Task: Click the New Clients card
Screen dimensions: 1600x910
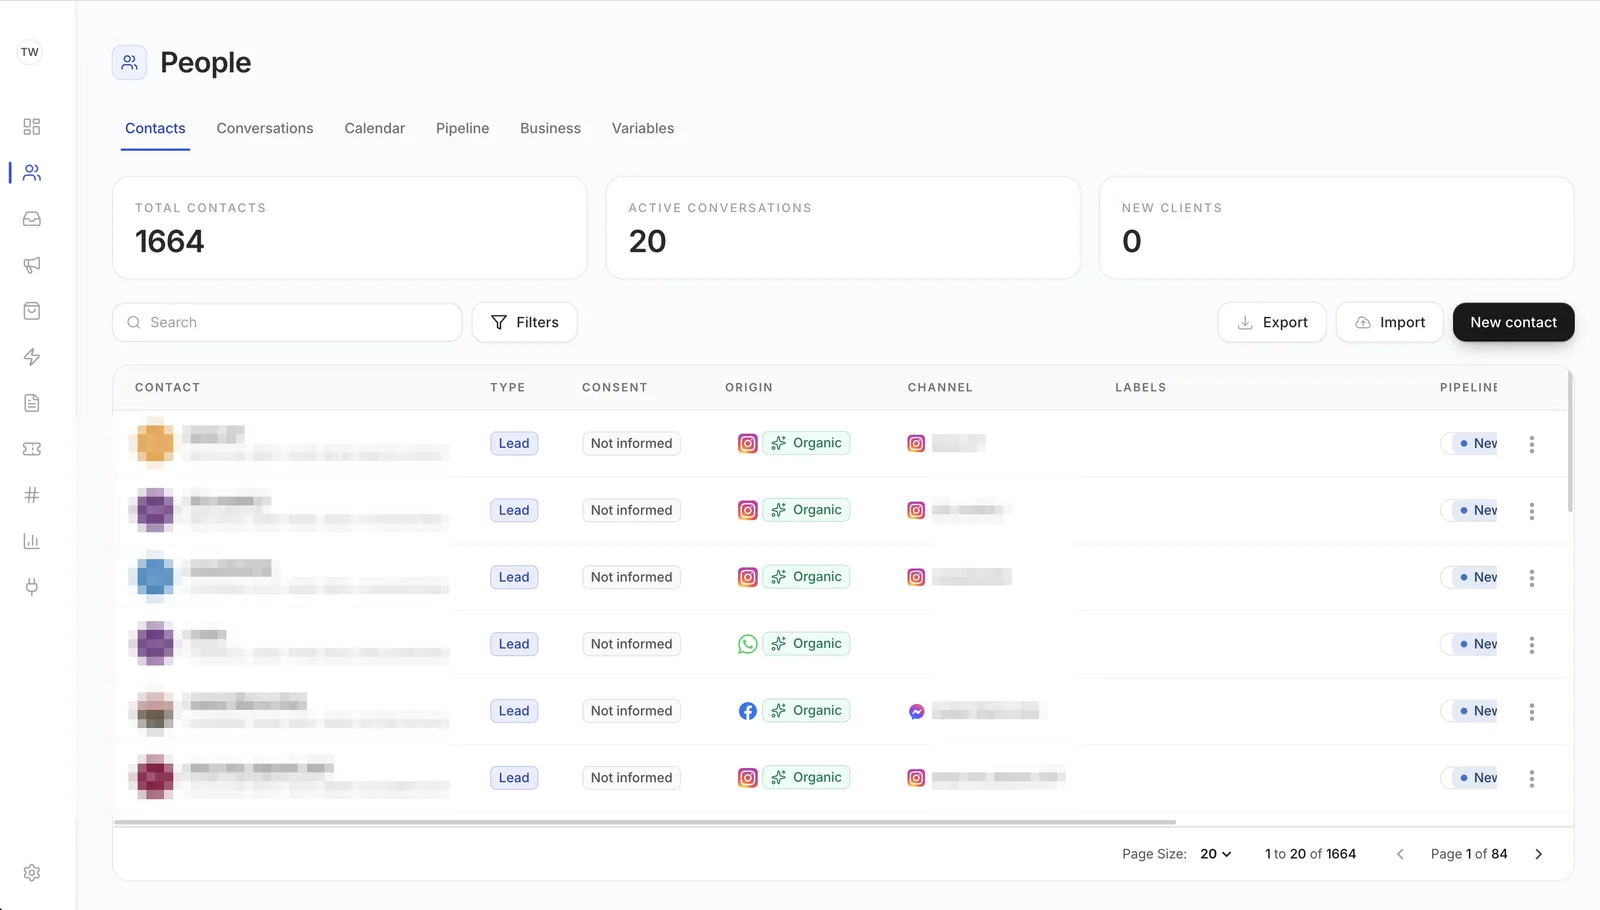Action: [1336, 228]
